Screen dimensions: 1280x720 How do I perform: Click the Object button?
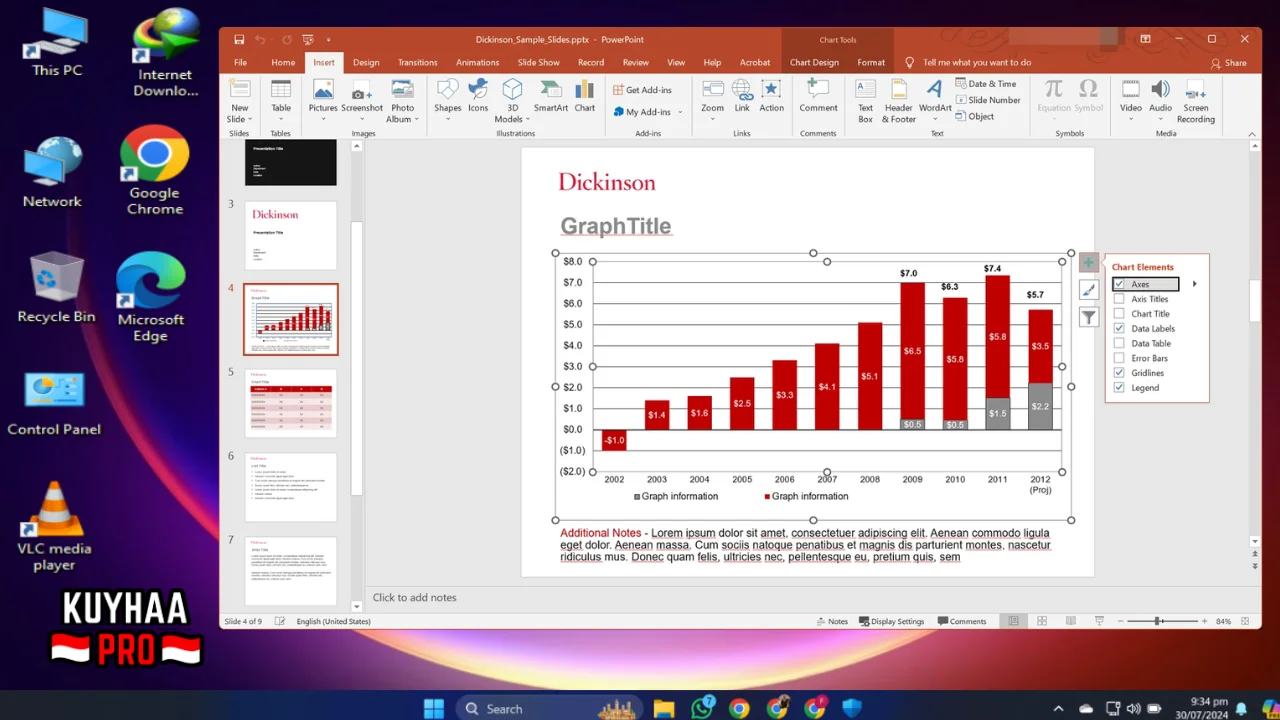pyautogui.click(x=974, y=116)
